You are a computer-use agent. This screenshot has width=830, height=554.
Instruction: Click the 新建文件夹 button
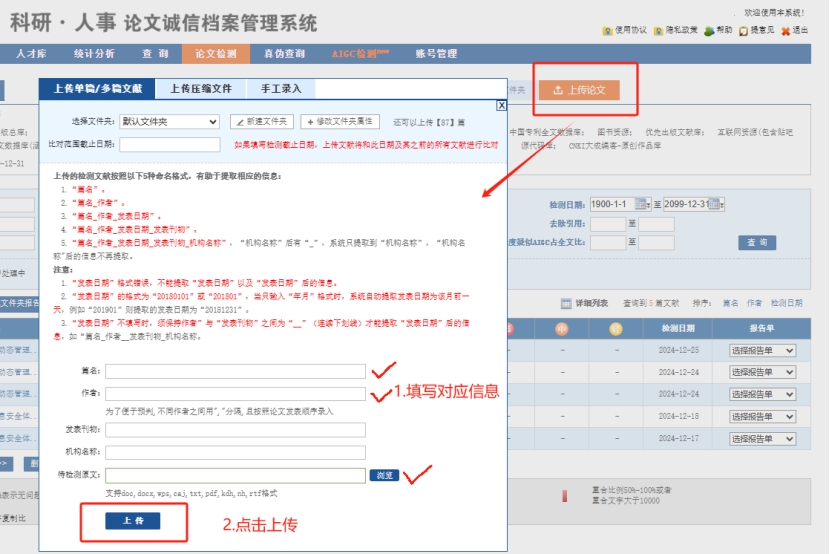pos(261,122)
